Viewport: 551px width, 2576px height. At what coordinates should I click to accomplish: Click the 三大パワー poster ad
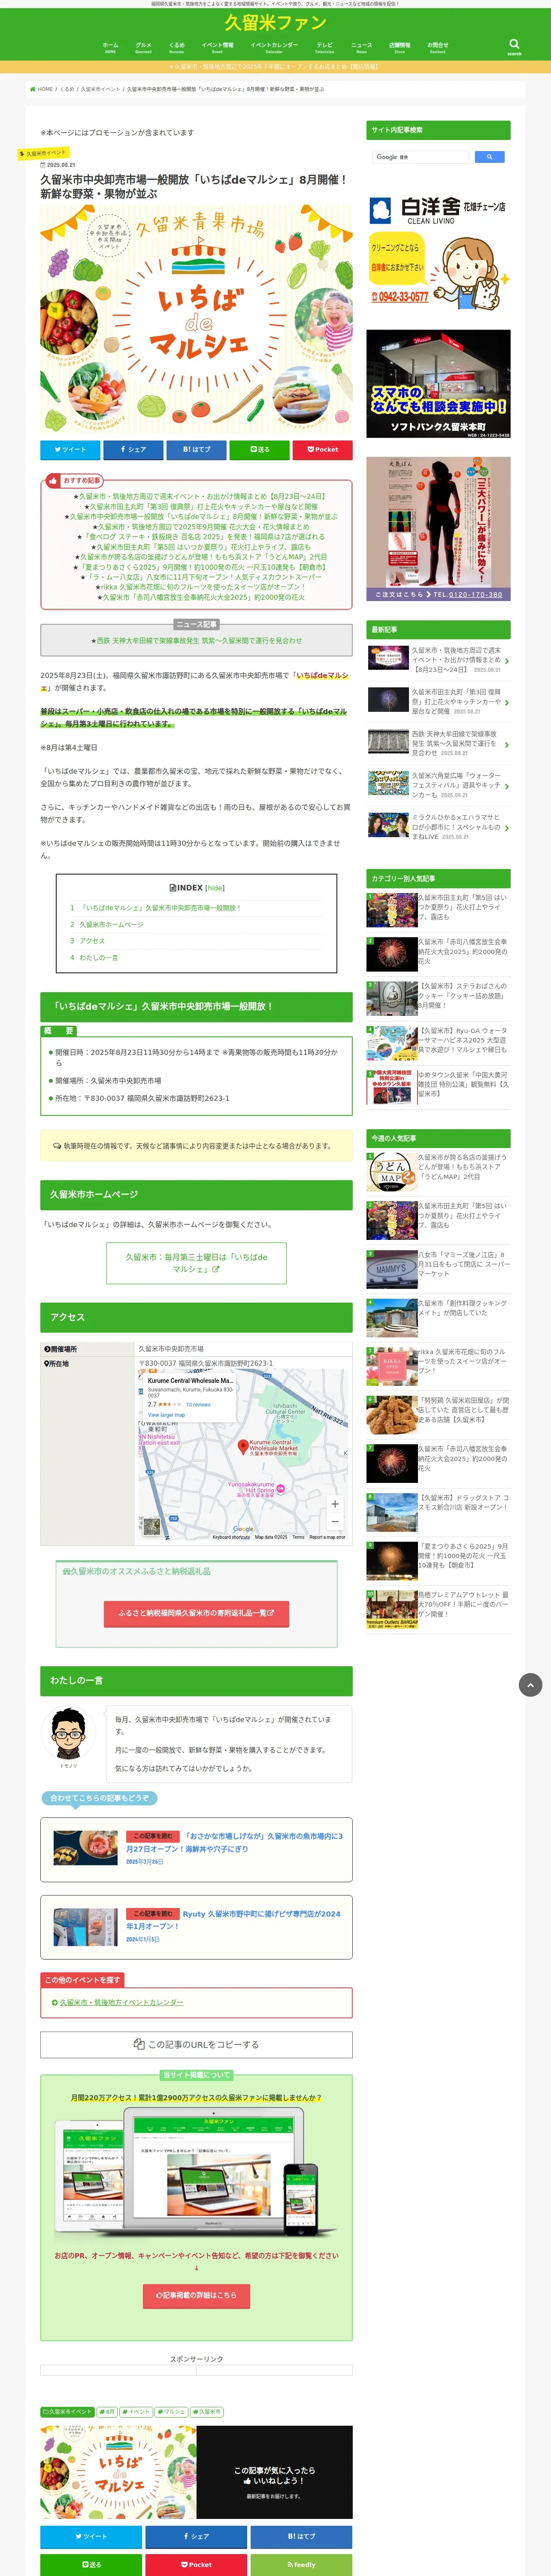pyautogui.click(x=438, y=529)
